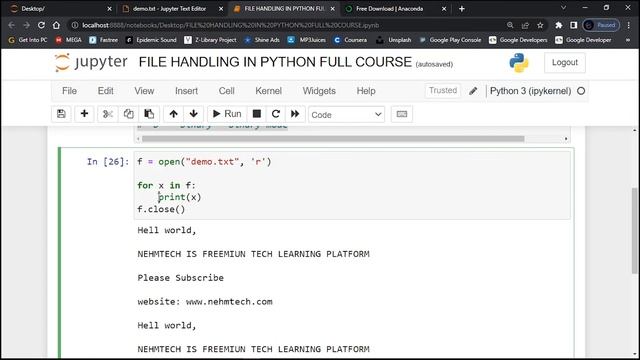Open a new browser tab
640x360 pixels.
click(462, 9)
